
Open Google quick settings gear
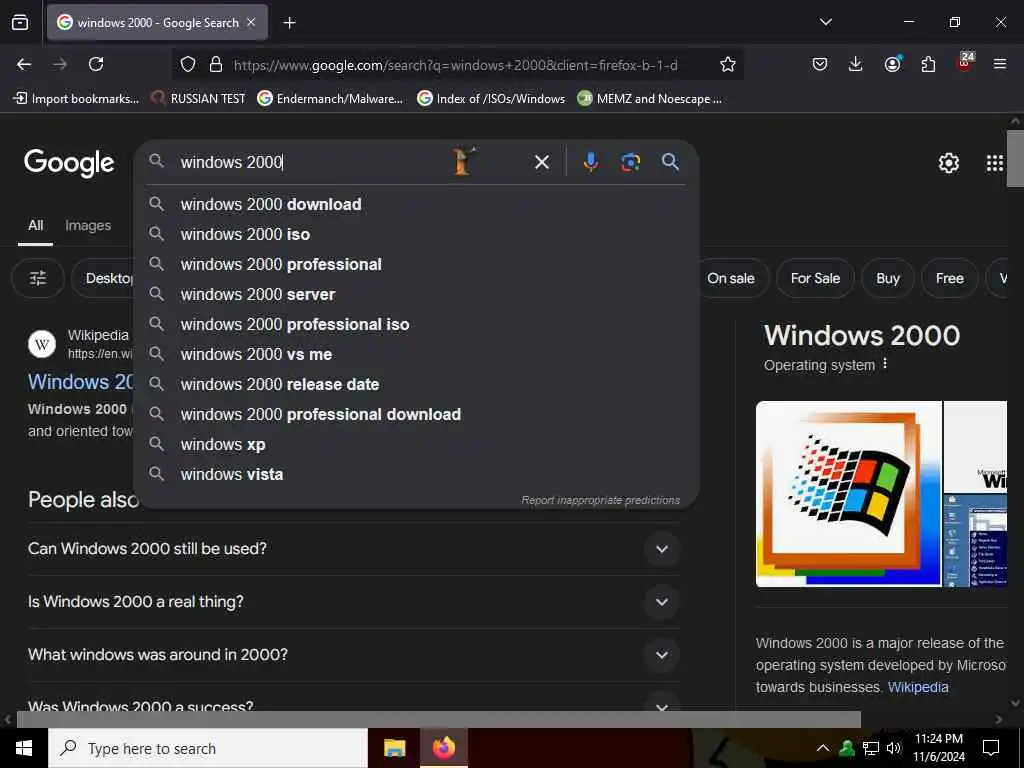click(x=948, y=163)
